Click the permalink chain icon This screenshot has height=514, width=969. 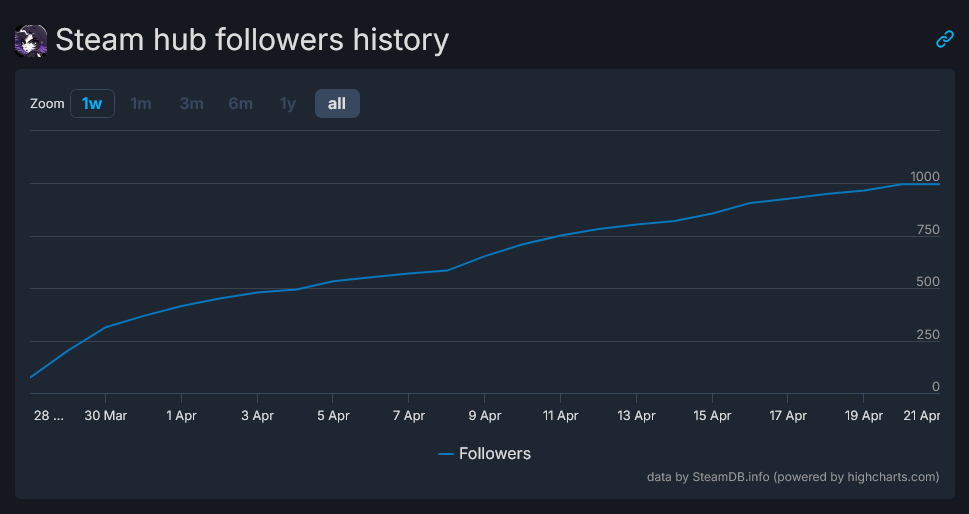(x=944, y=39)
